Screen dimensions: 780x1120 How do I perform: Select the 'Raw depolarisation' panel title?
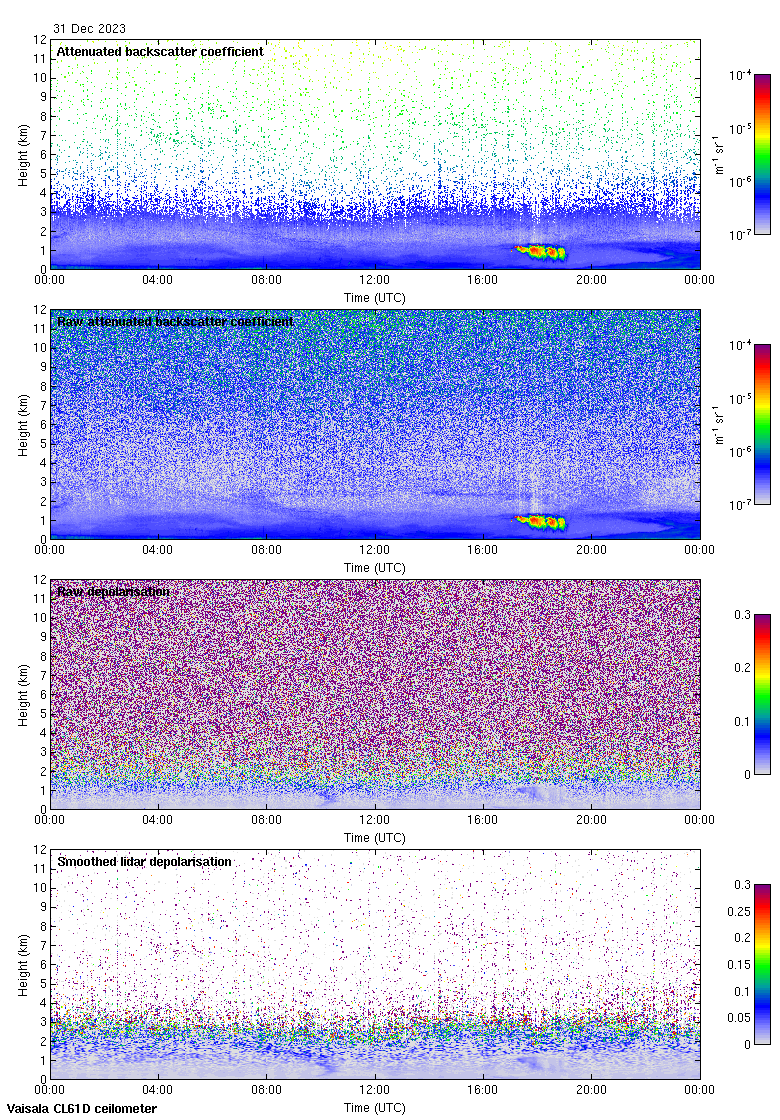pyautogui.click(x=112, y=591)
